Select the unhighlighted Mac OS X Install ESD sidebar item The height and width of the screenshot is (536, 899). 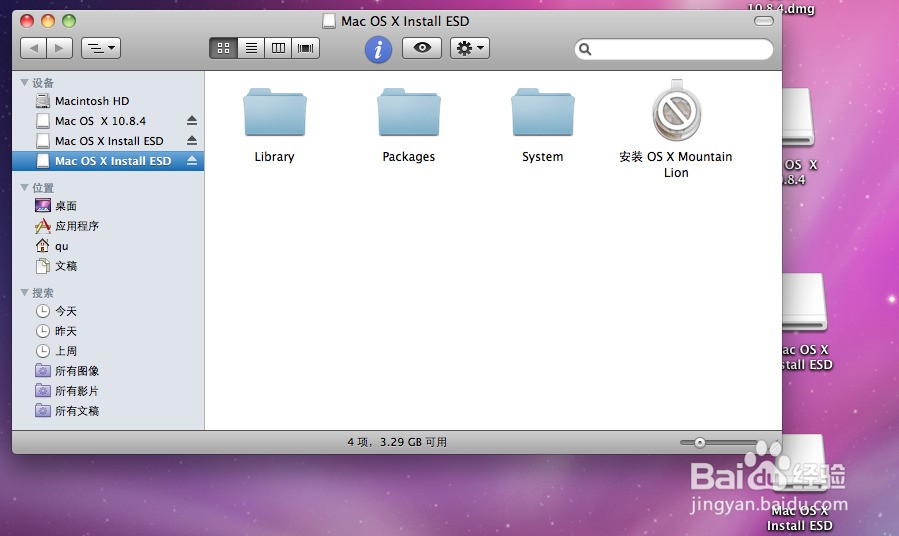[108, 141]
